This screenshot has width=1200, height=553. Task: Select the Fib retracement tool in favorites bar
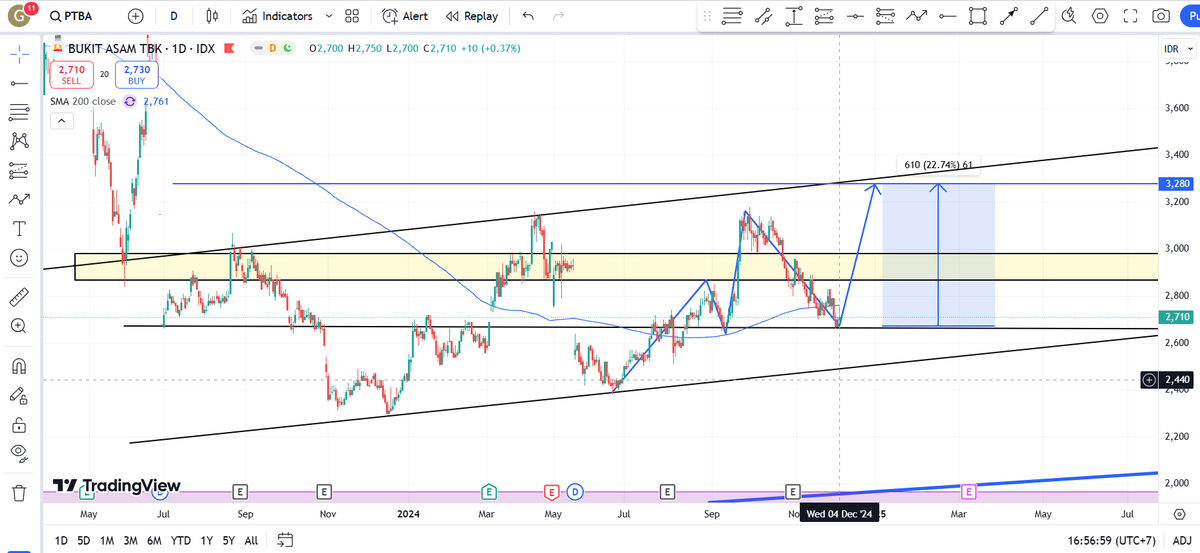point(733,16)
